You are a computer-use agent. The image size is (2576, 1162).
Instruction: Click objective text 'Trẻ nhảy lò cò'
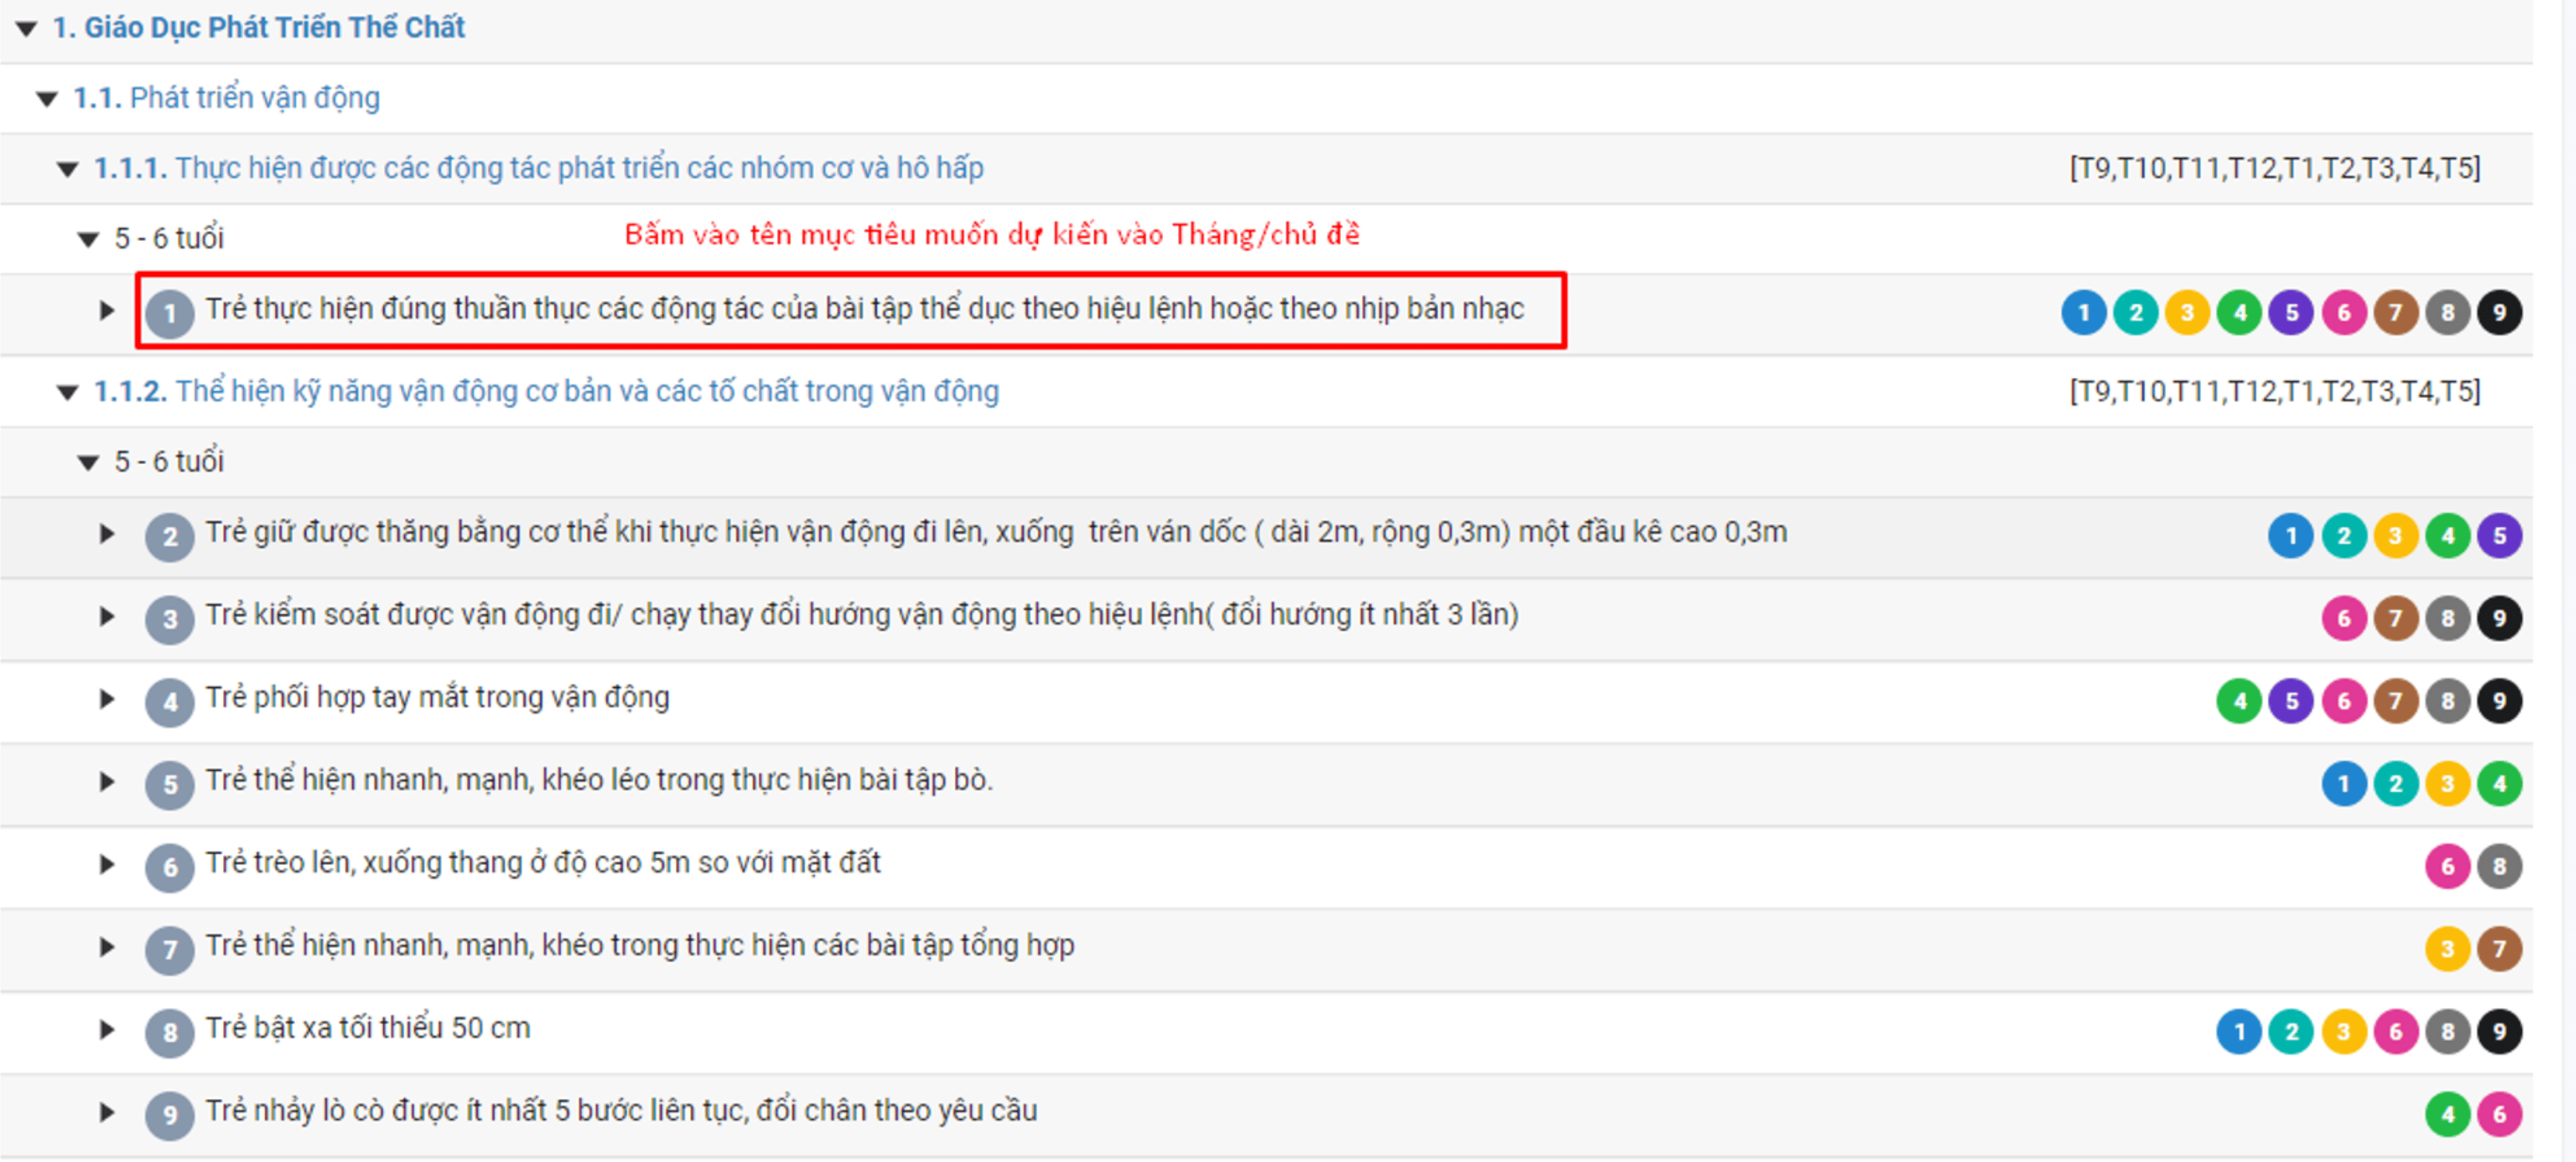pos(621,1111)
